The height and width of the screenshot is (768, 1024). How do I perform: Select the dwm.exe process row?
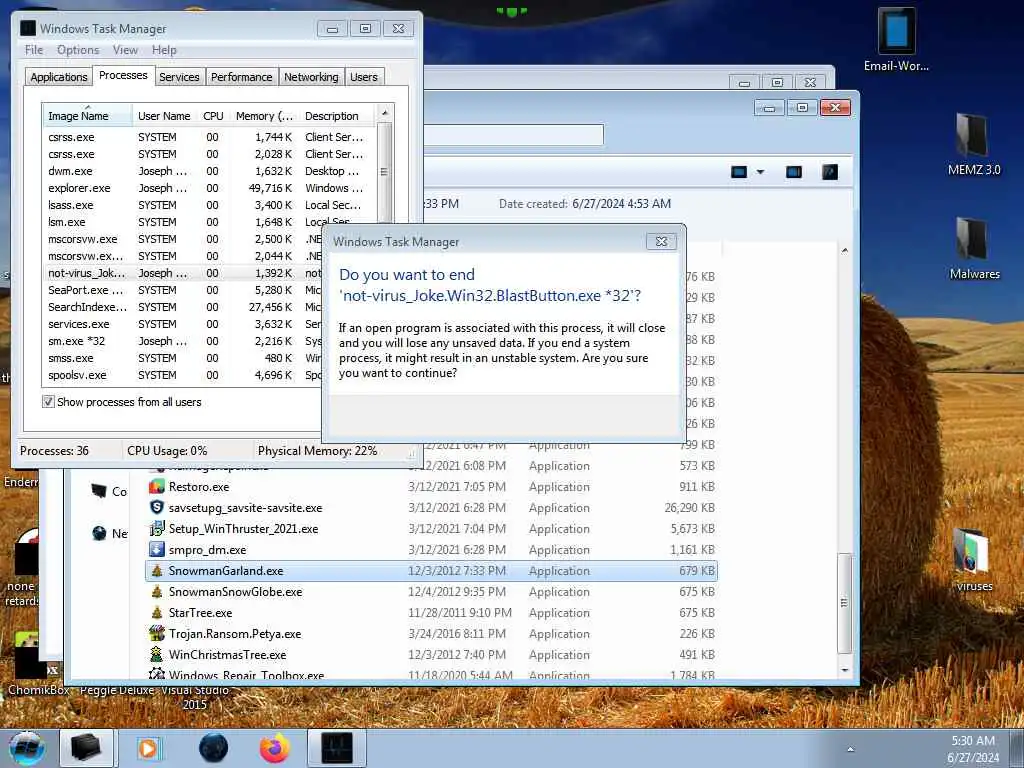208,171
